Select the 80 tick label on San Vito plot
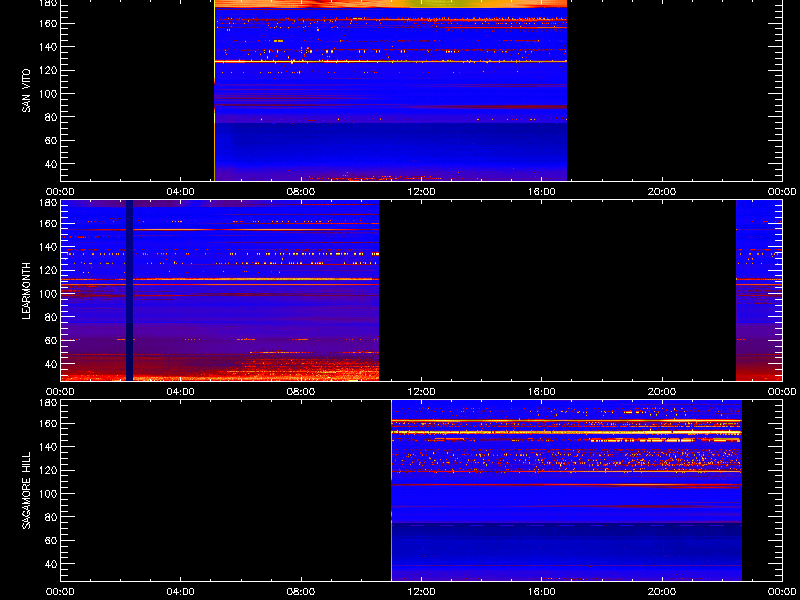Image resolution: width=800 pixels, height=600 pixels. coord(52,117)
